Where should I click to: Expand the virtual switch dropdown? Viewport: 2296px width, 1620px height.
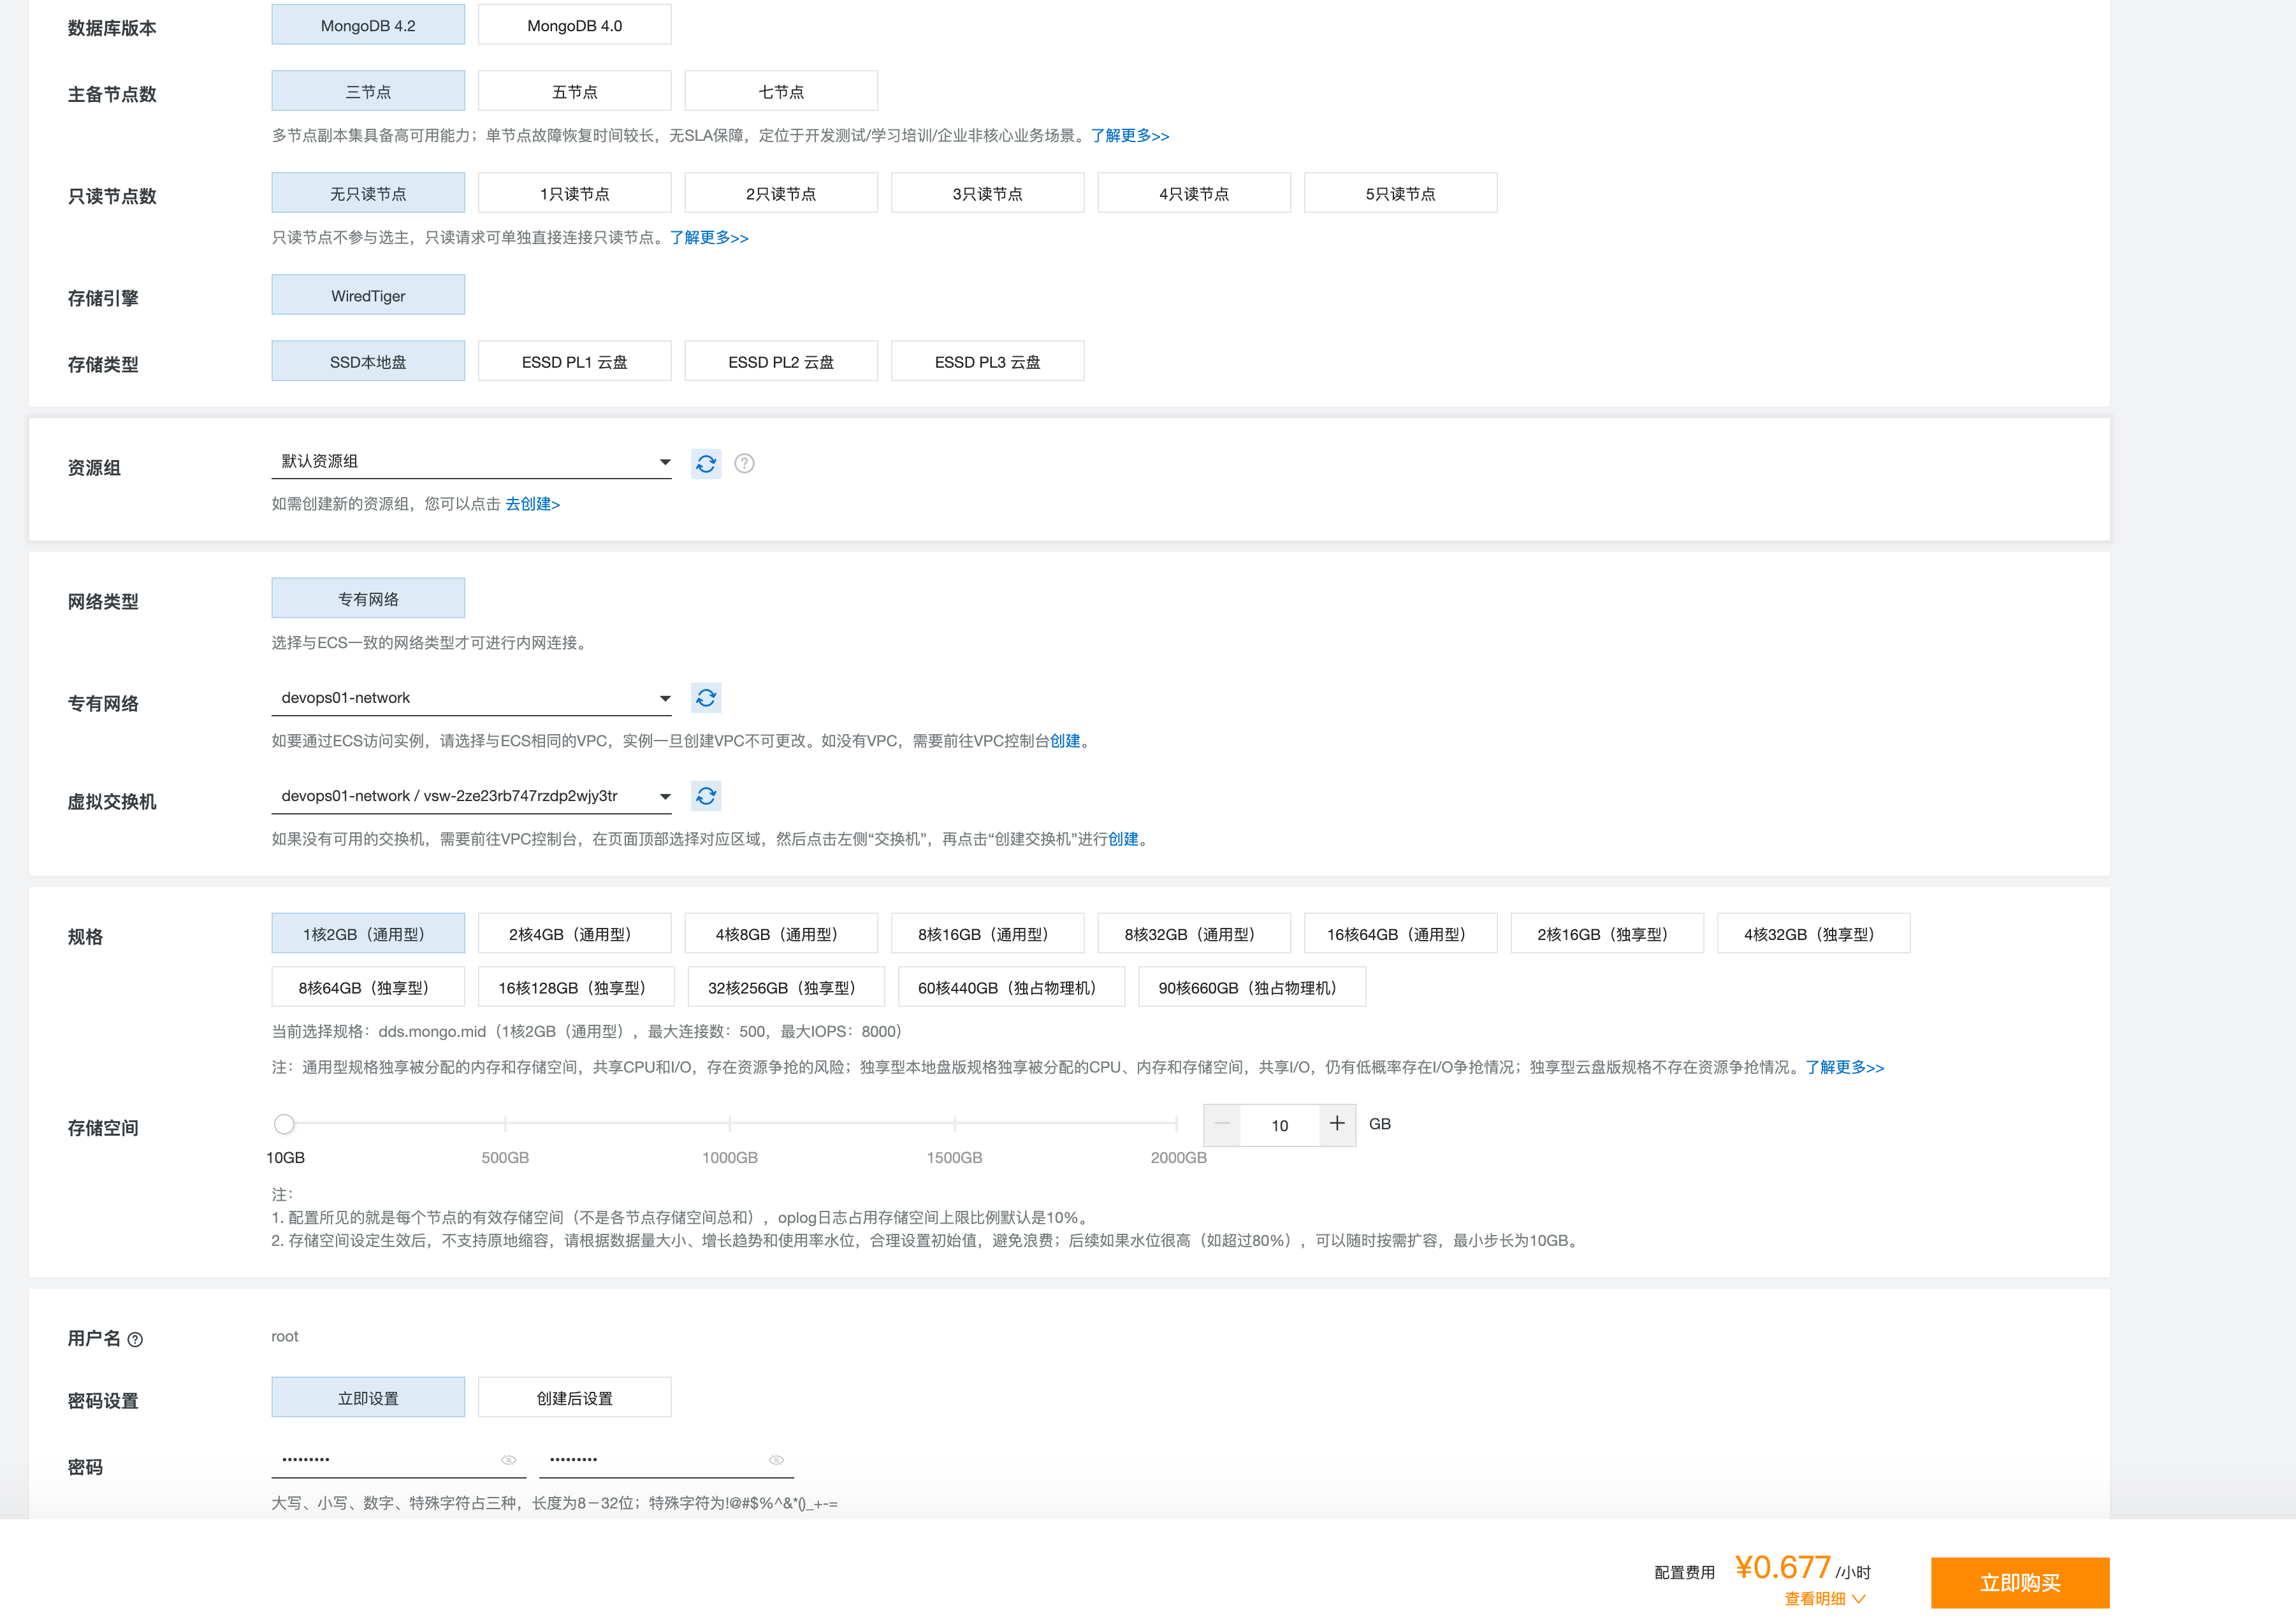click(471, 796)
